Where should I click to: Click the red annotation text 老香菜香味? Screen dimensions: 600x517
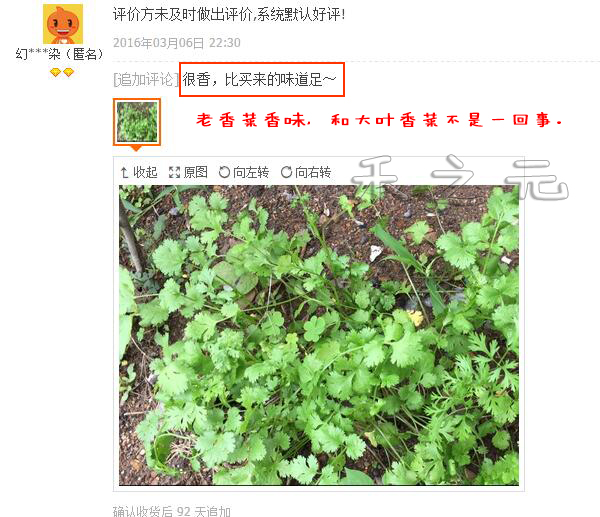(x=254, y=120)
